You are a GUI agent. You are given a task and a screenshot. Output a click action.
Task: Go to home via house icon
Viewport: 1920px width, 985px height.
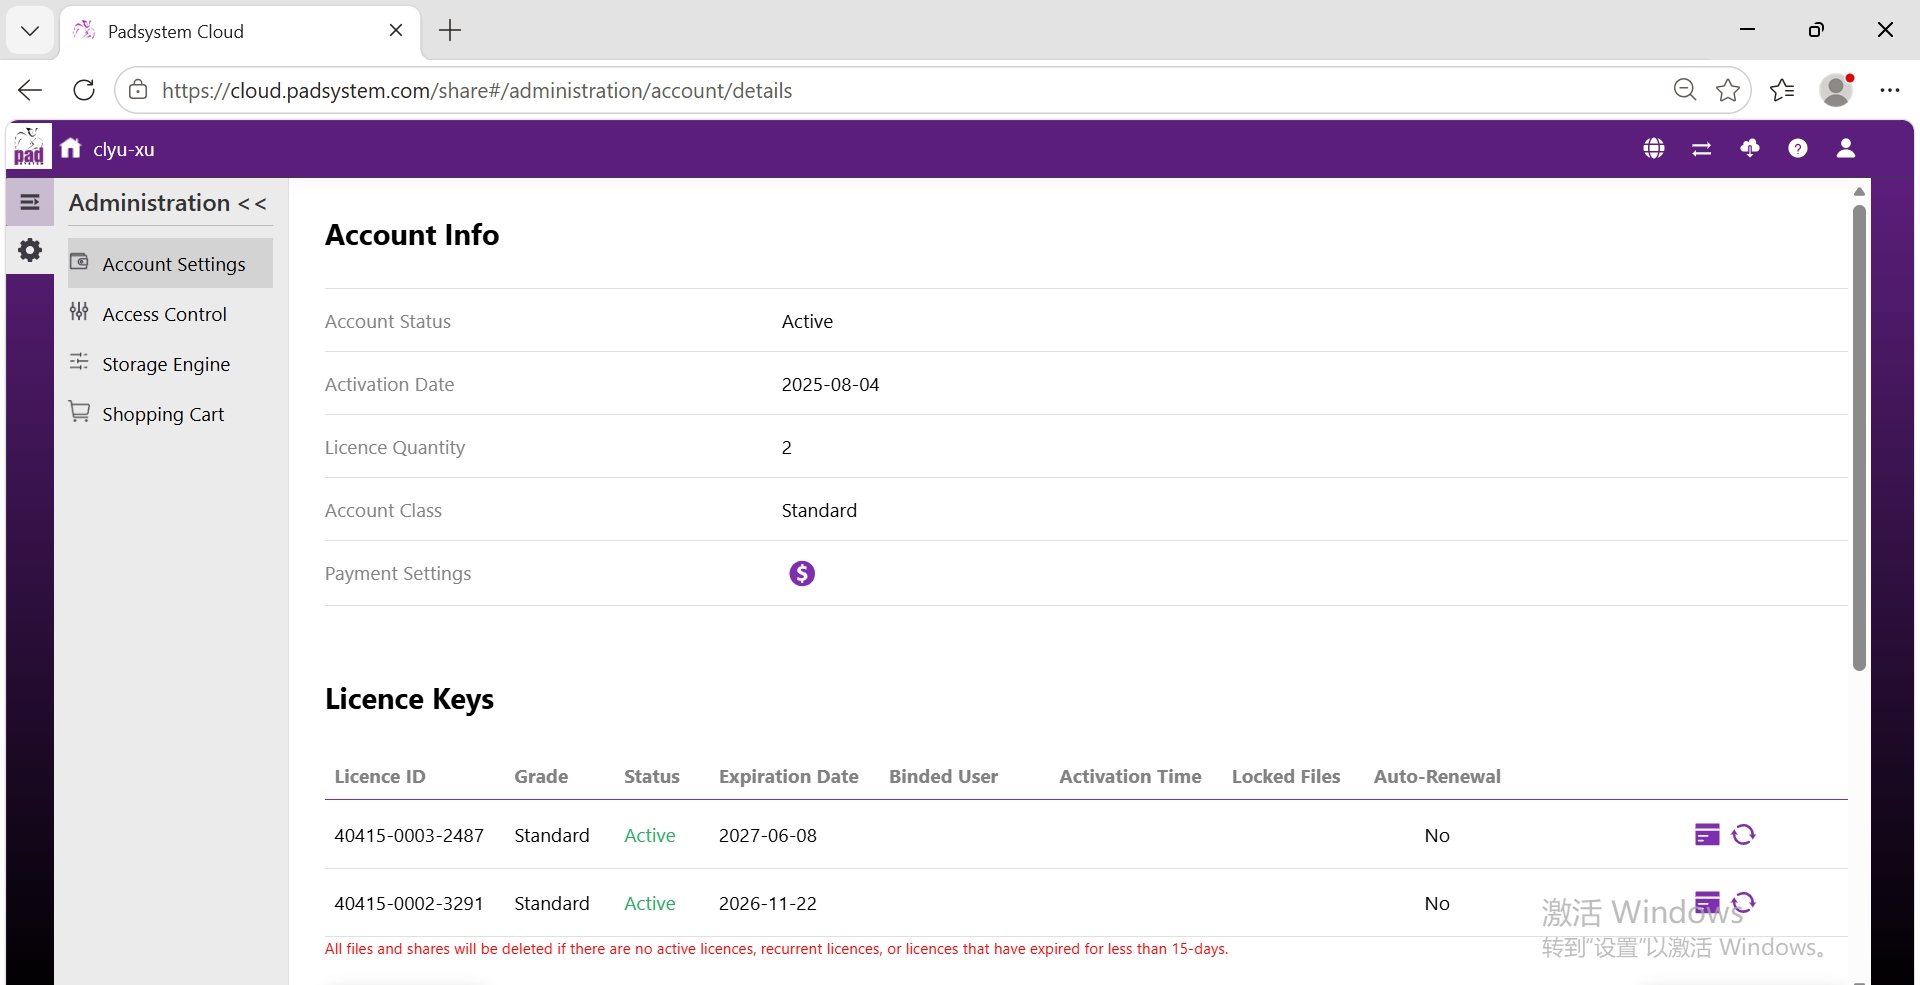click(71, 148)
